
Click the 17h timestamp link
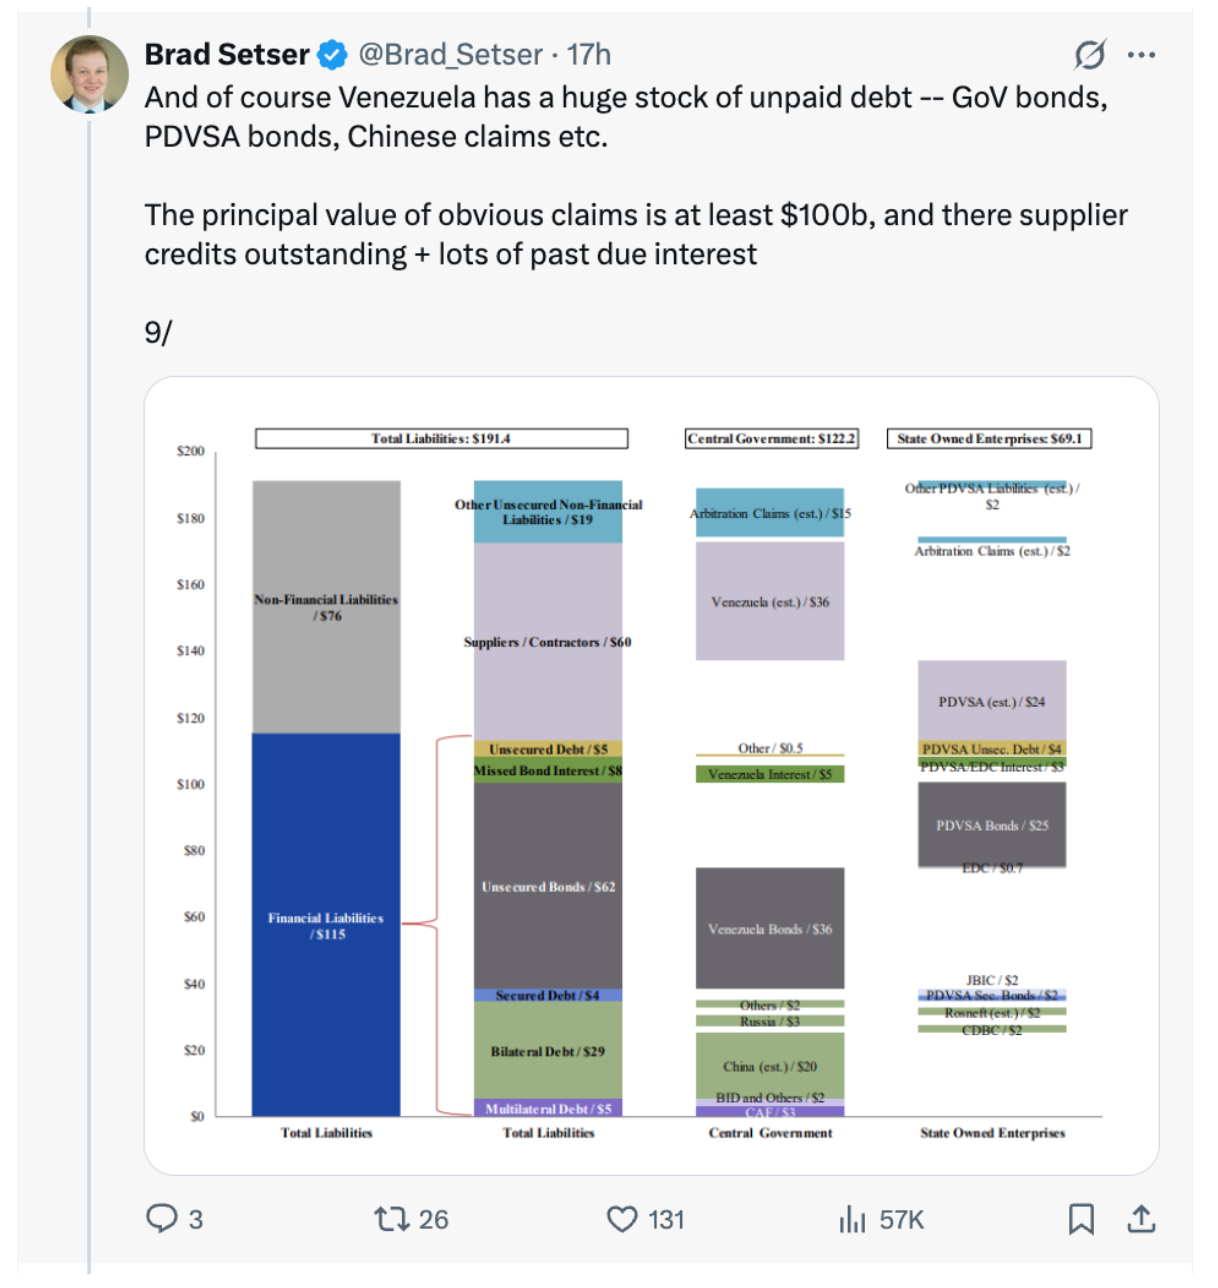[589, 54]
